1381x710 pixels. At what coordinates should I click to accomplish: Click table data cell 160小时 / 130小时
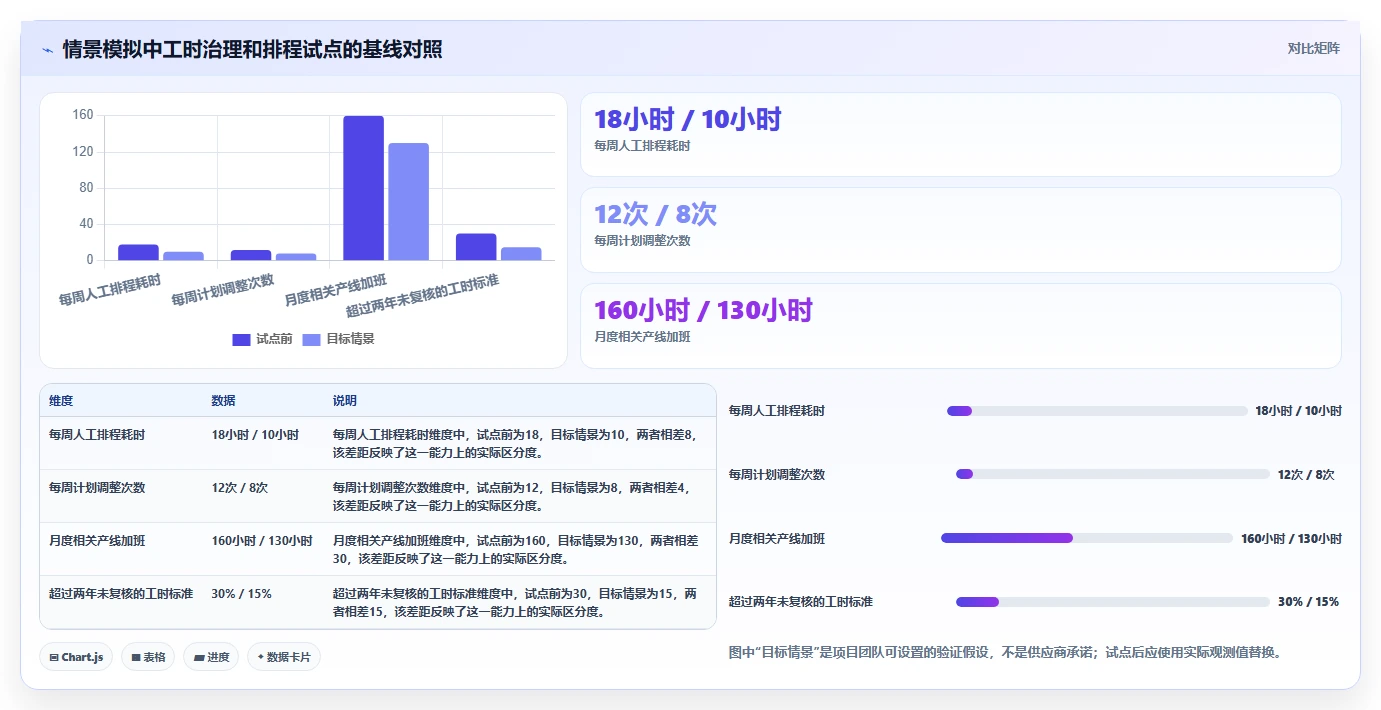262,541
